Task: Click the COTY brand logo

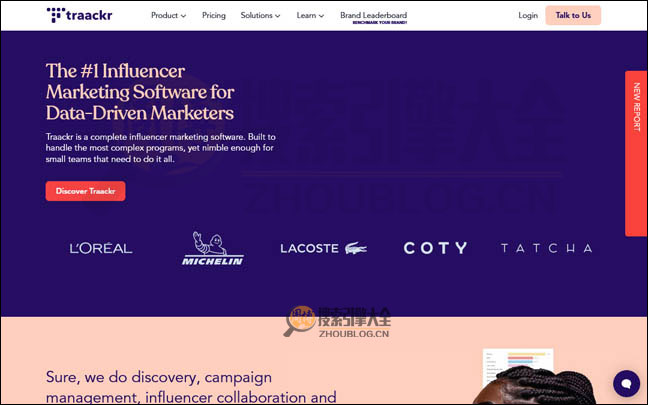Action: (x=435, y=248)
